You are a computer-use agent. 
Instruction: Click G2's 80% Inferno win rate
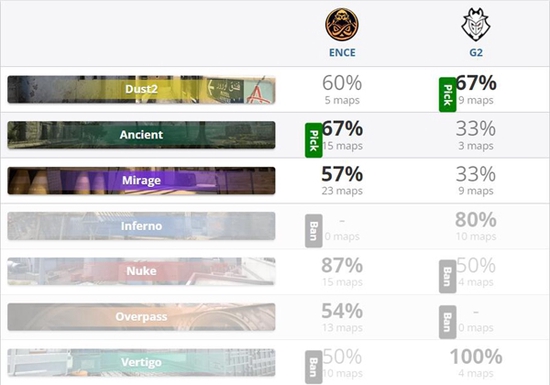(x=476, y=219)
